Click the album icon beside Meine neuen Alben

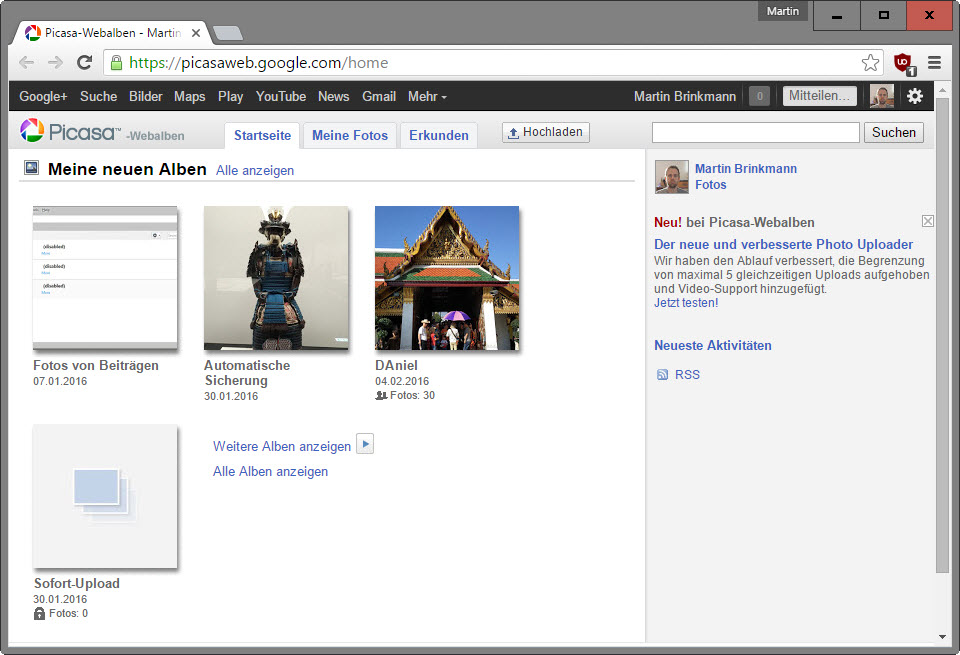31,168
